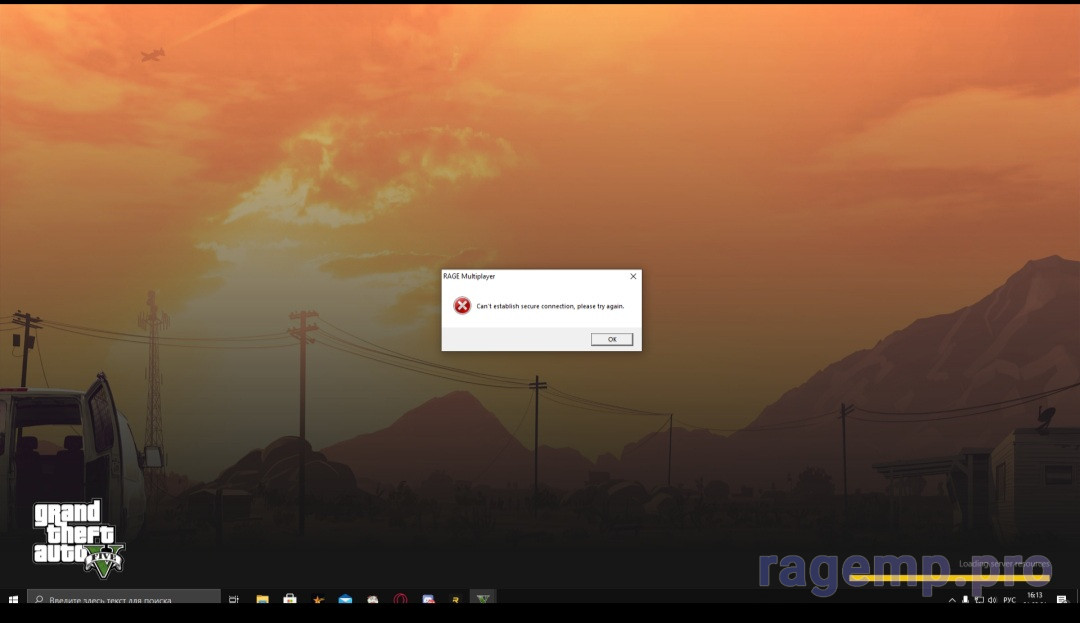Open the volume control tray icon
Viewport: 1080px width, 623px height.
coord(993,600)
